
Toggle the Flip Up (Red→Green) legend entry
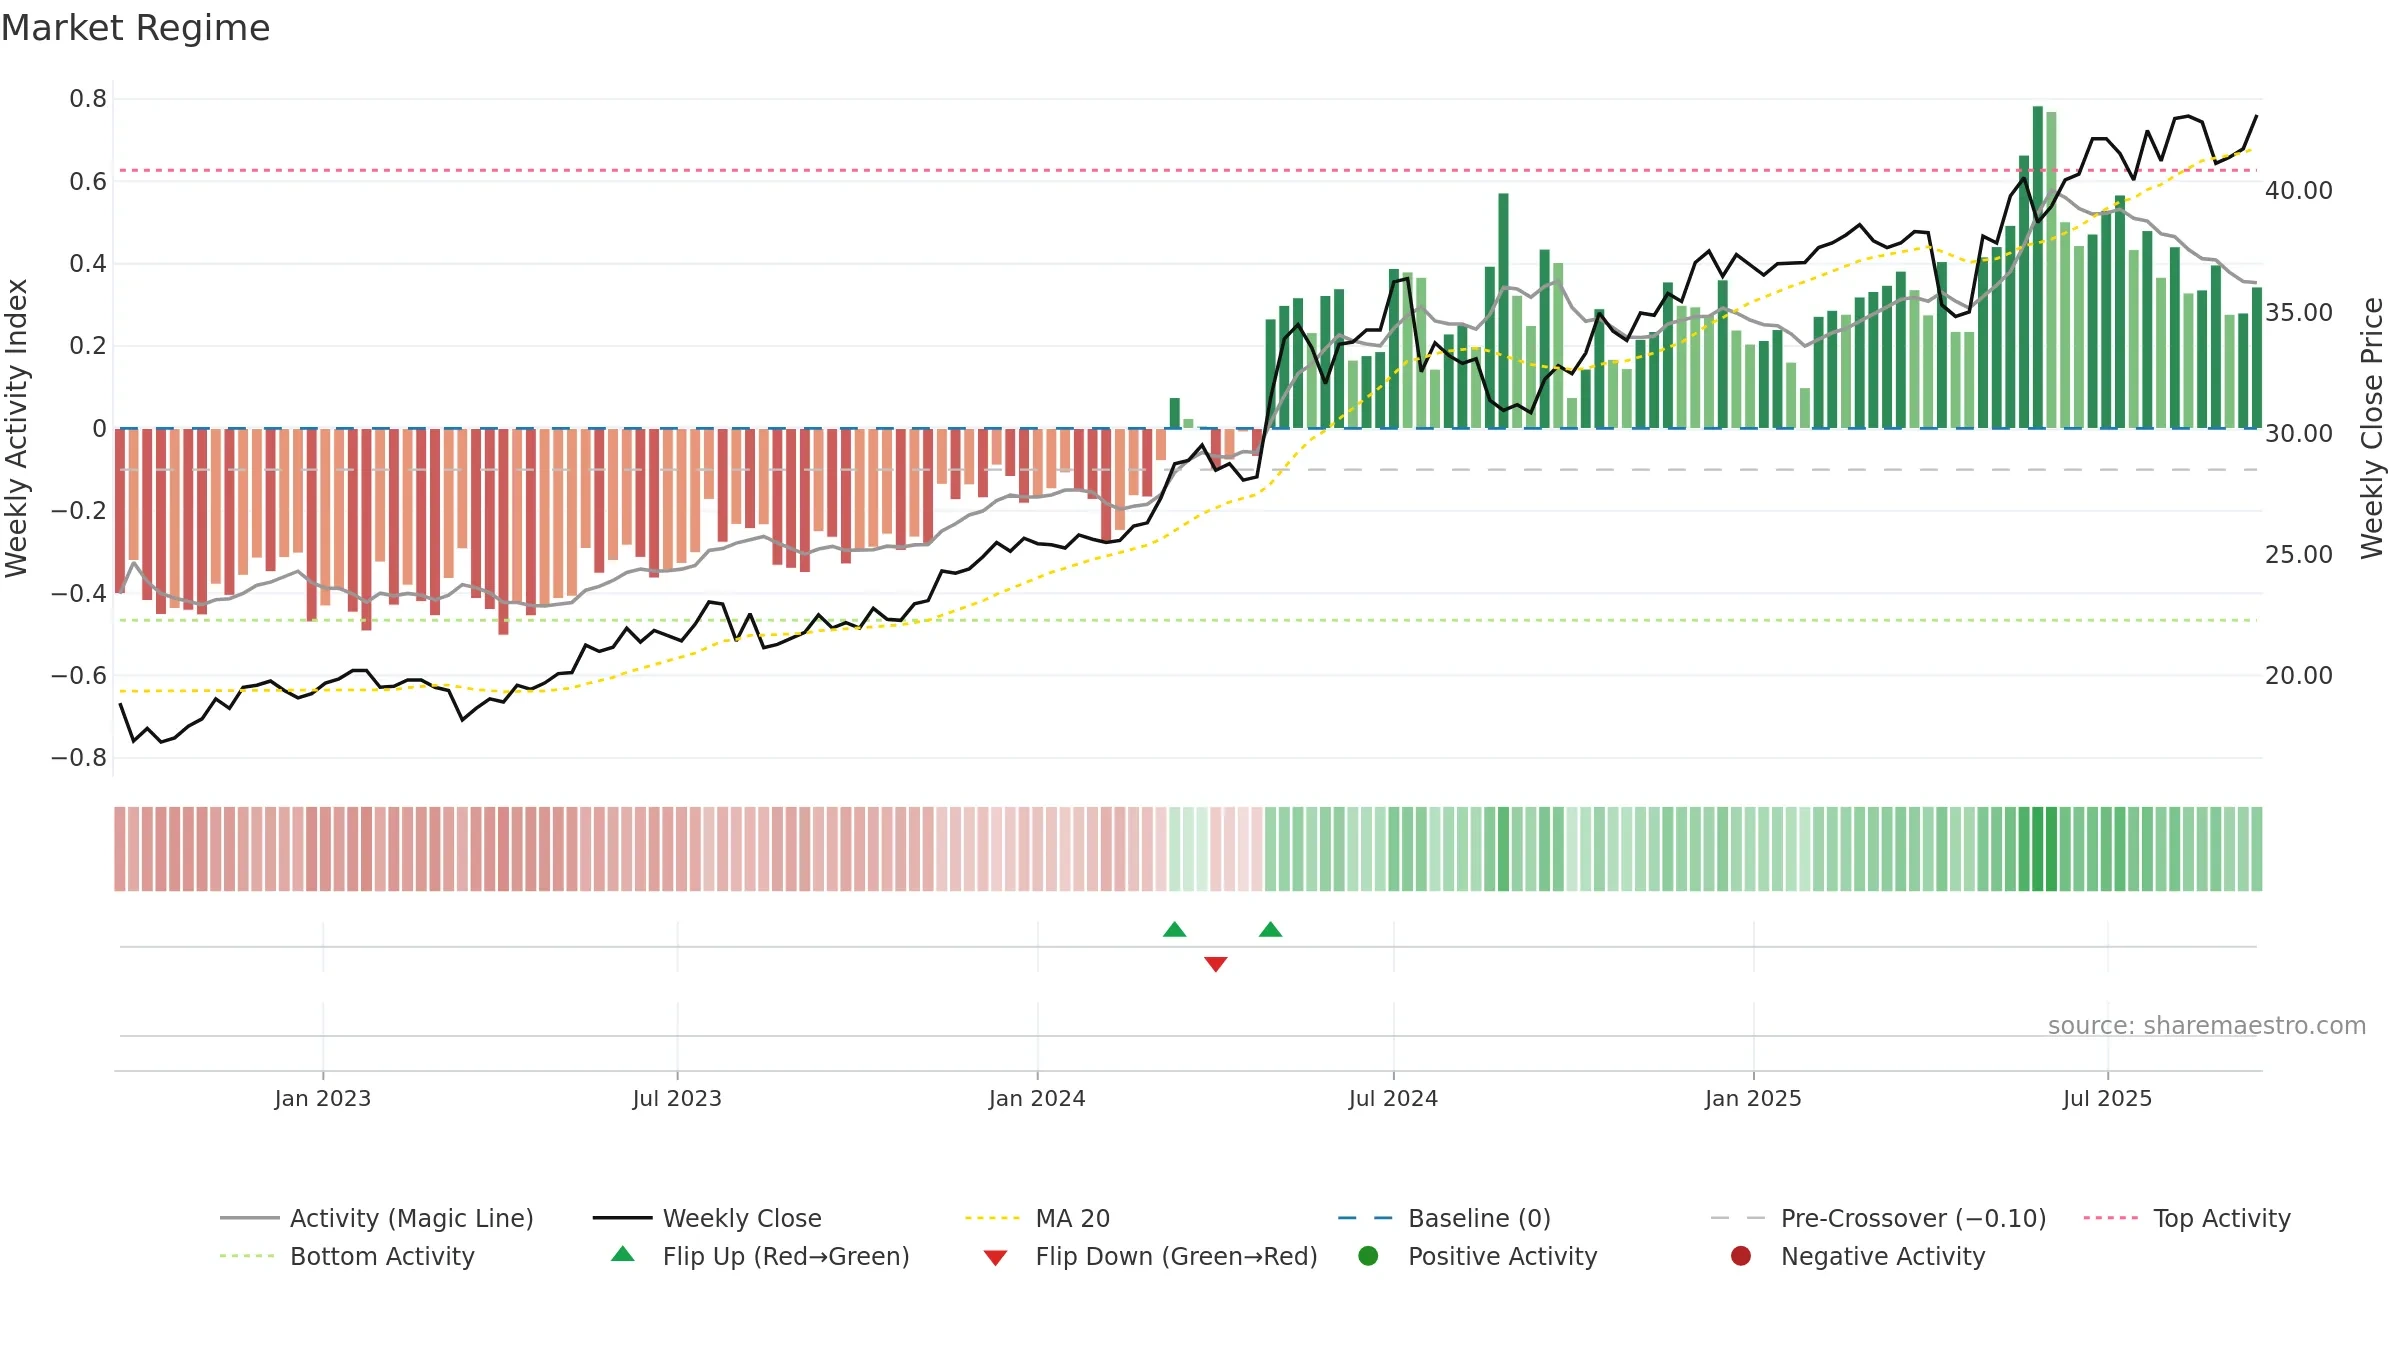(760, 1256)
